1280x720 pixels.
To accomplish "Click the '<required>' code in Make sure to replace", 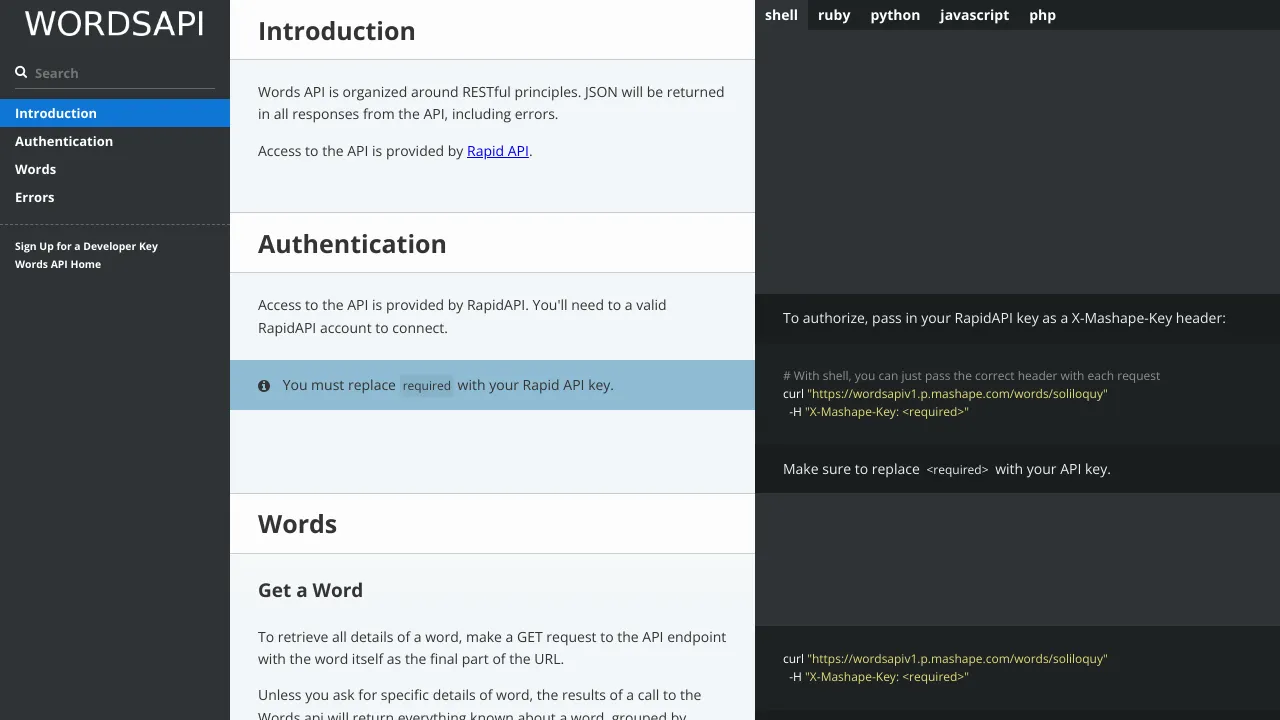I will (x=957, y=469).
